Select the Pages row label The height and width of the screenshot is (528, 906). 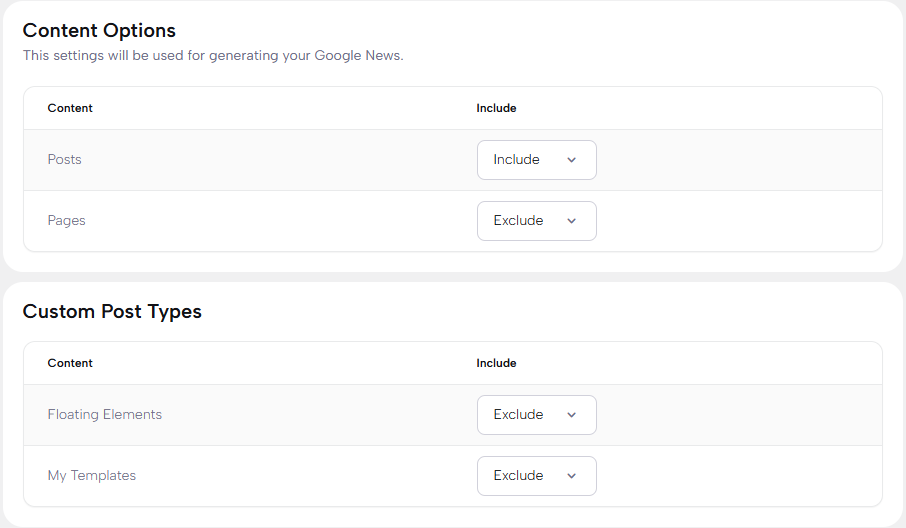[x=67, y=221]
